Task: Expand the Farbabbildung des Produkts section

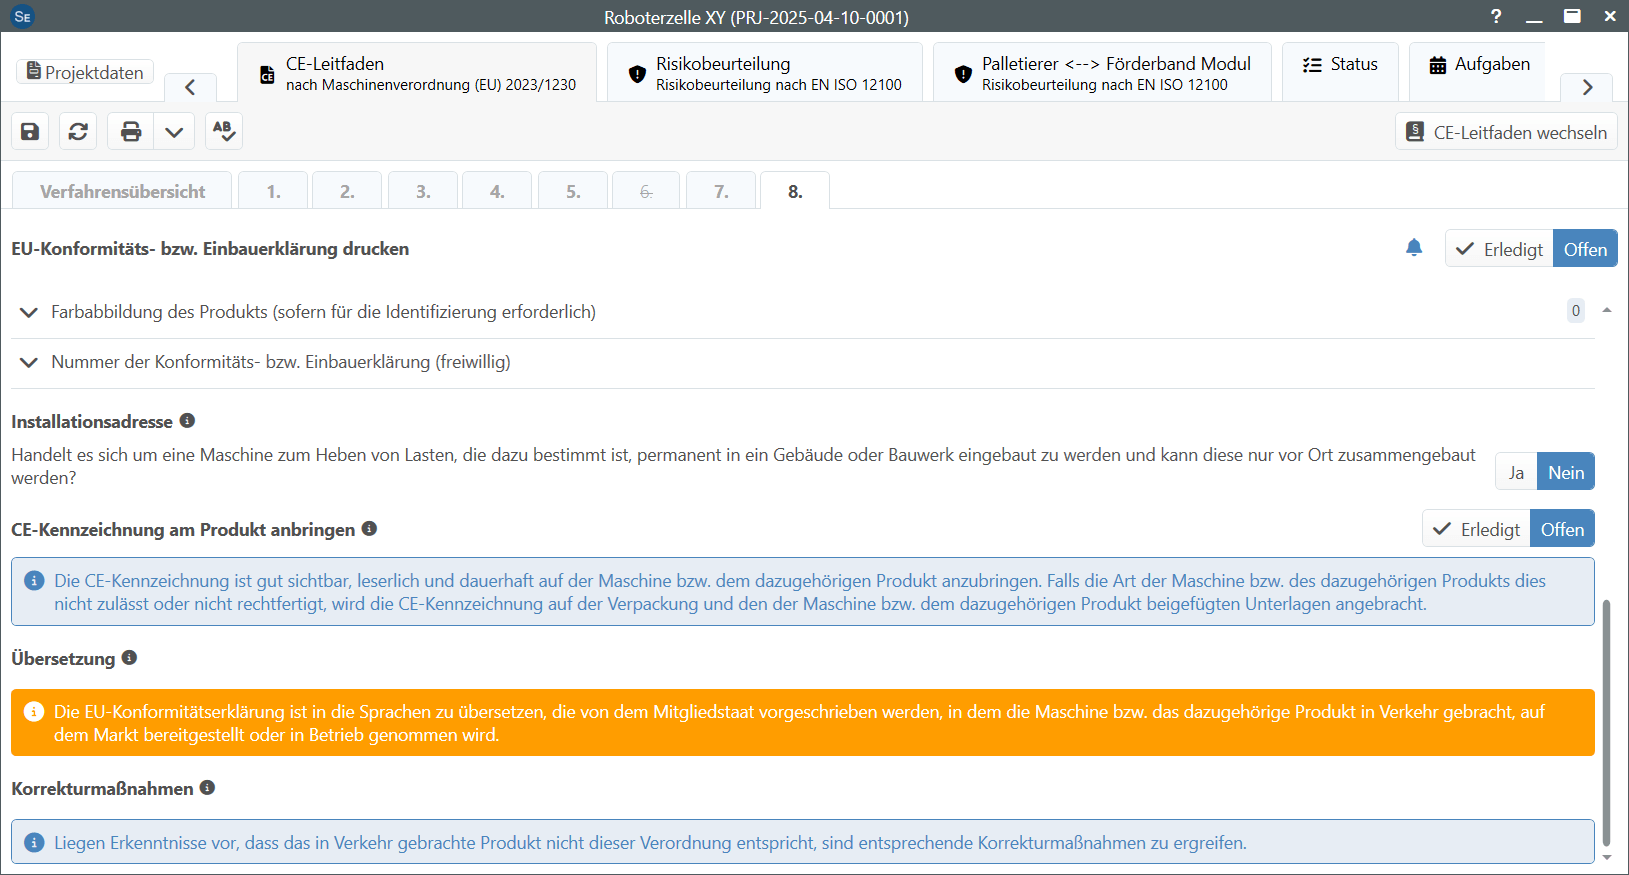Action: 29,312
